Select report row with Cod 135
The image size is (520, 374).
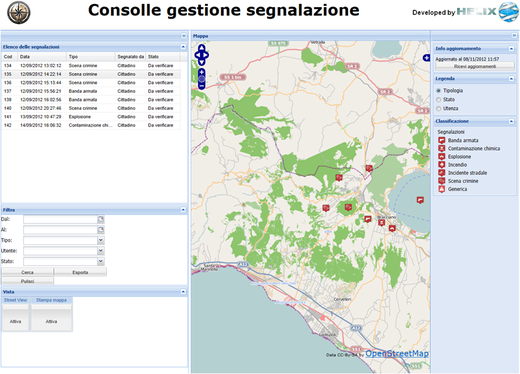91,74
